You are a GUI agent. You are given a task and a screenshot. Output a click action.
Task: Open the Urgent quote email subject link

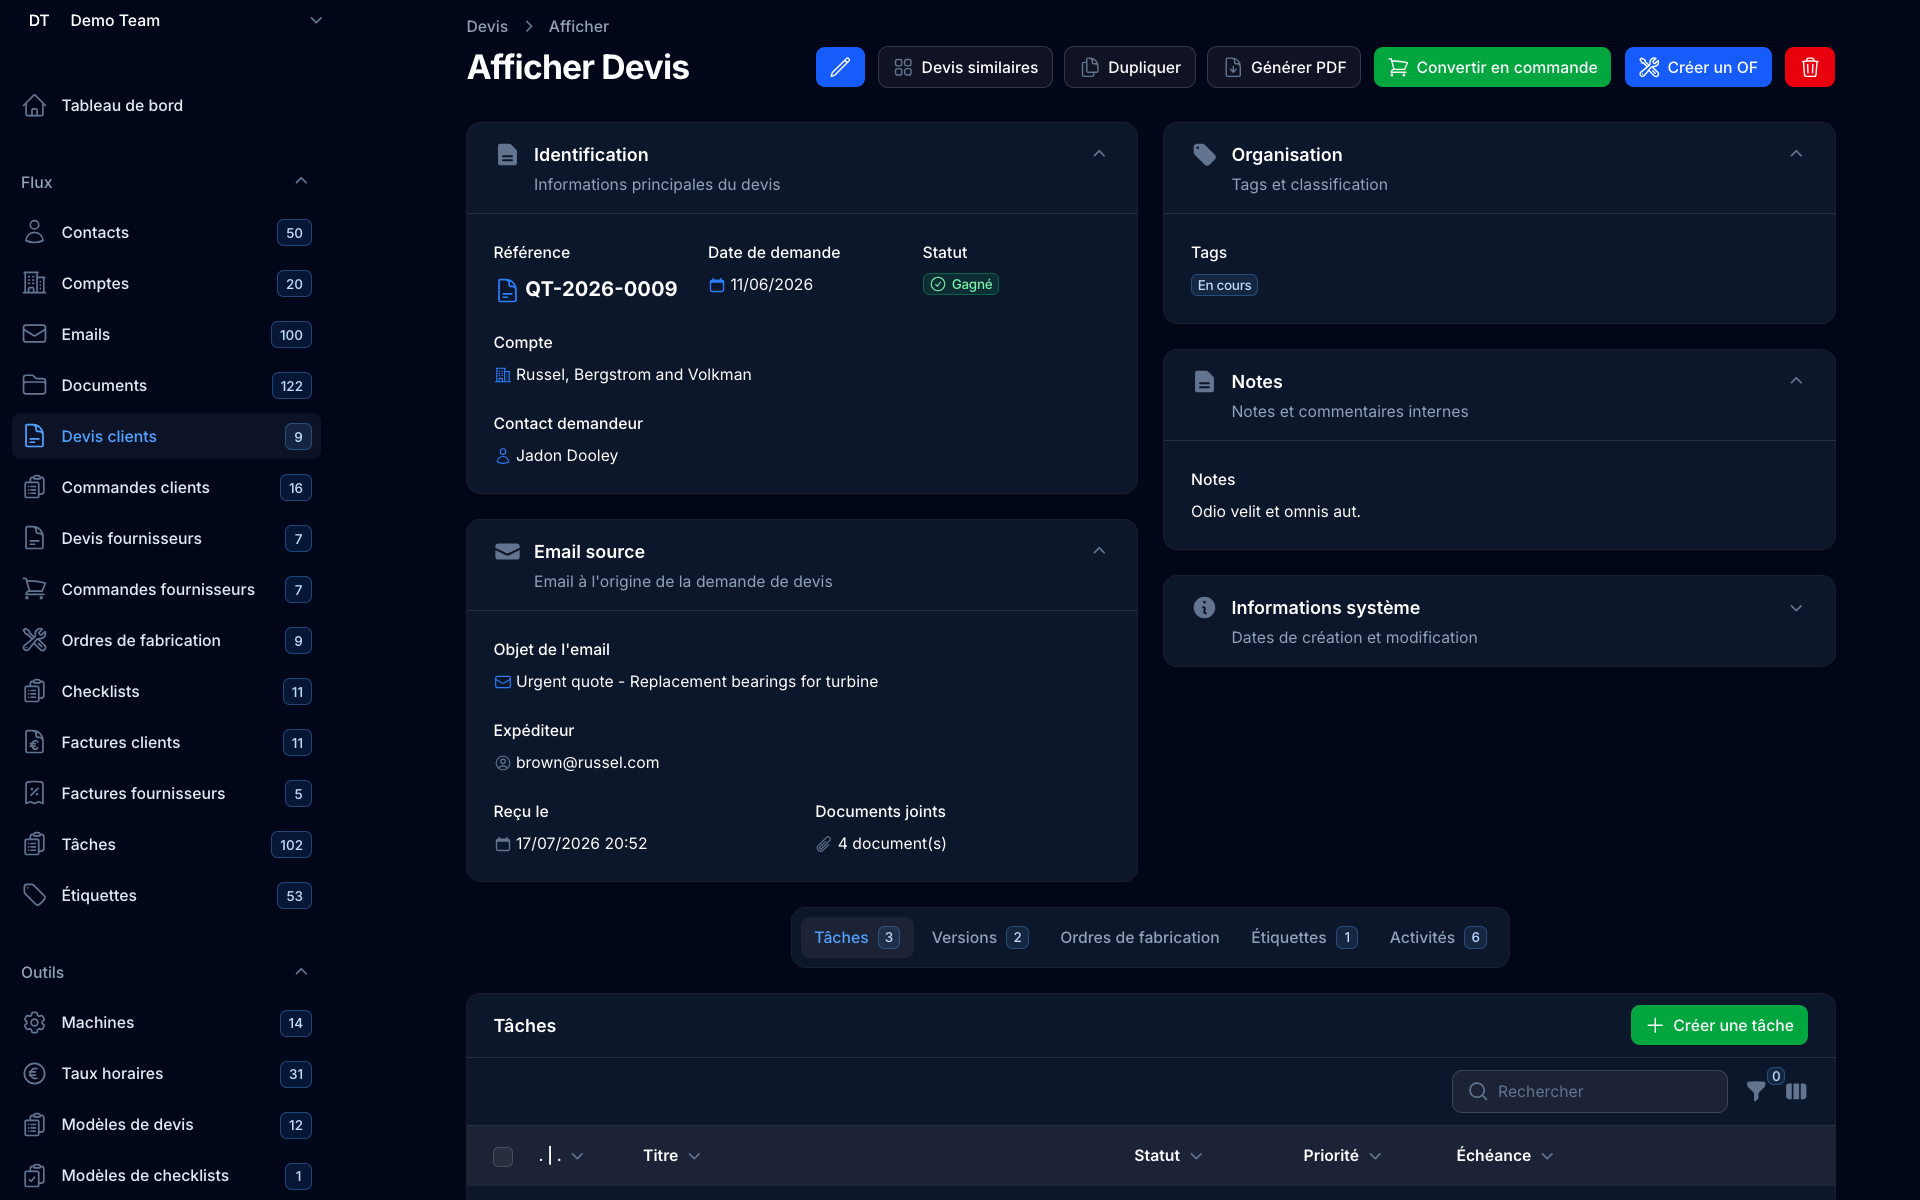point(697,681)
